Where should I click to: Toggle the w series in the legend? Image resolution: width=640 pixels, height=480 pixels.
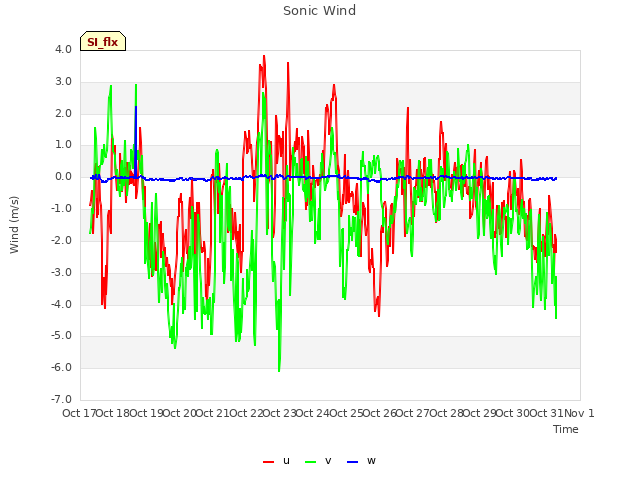[361, 461]
